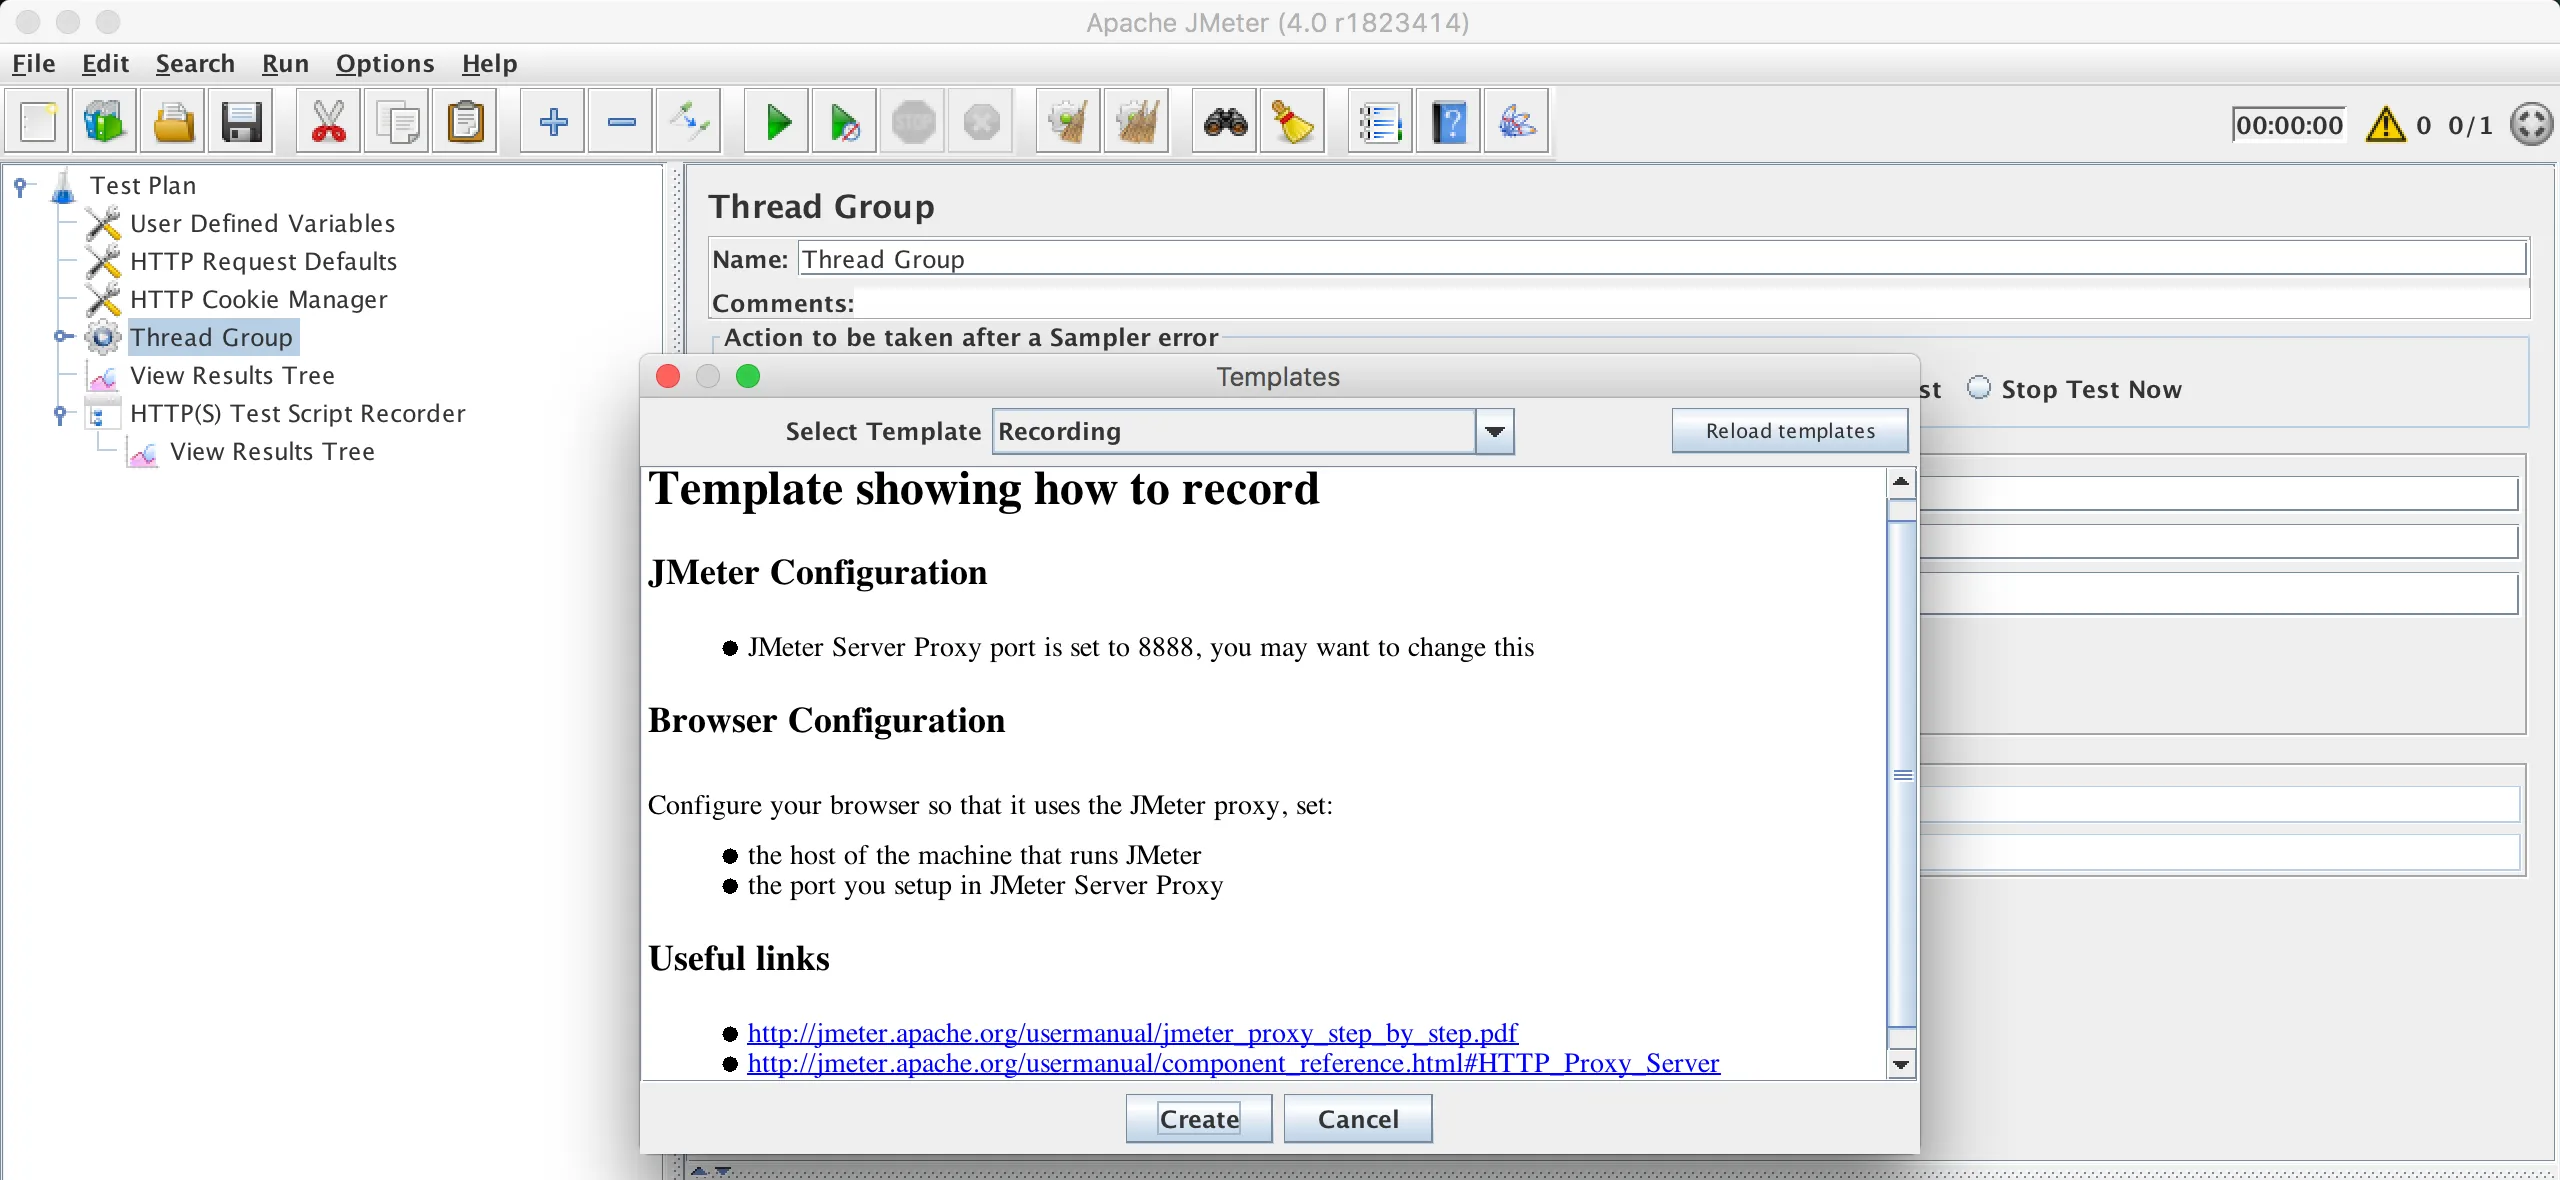Screen dimensions: 2560x1180
Task: Open the Run menu
Action: (285, 64)
